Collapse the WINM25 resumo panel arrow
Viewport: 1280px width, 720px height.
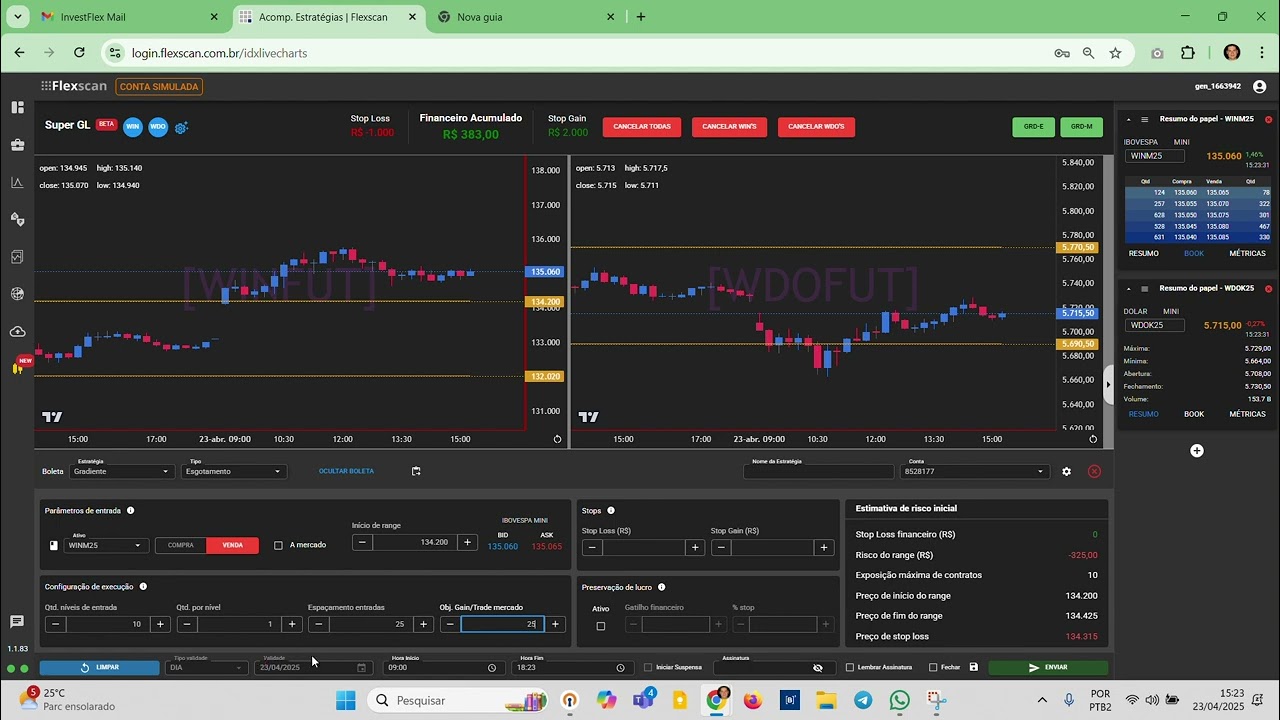pos(1129,119)
